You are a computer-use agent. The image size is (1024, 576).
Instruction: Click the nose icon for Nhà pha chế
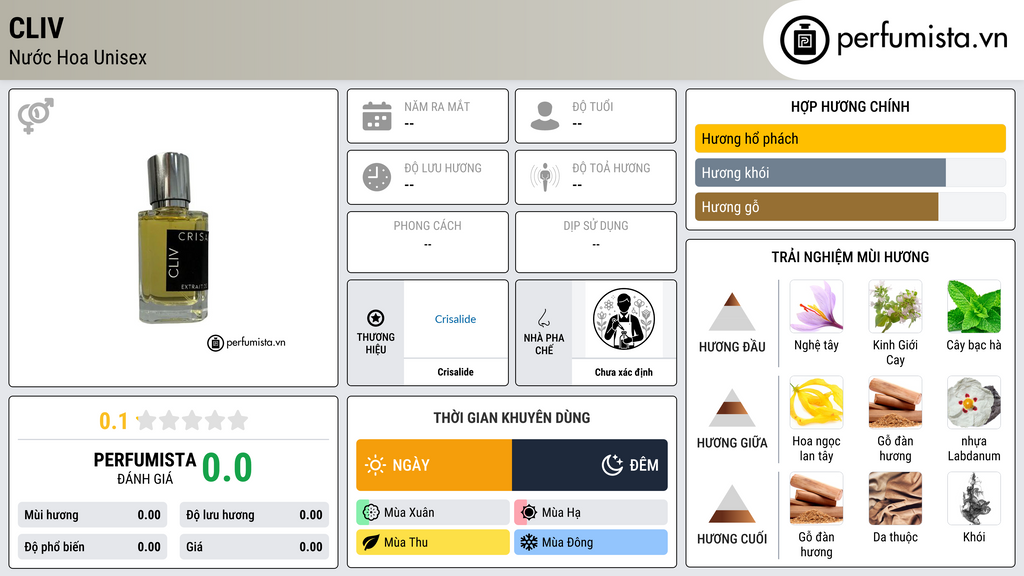click(x=543, y=318)
